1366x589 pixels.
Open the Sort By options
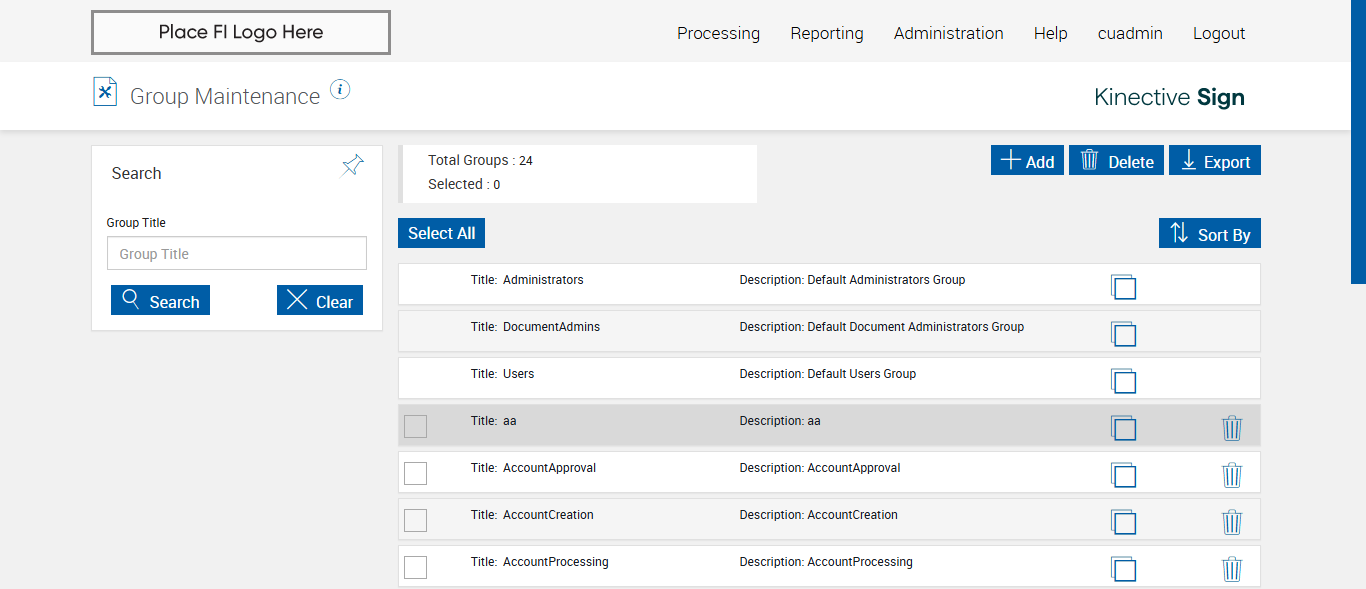[1210, 234]
